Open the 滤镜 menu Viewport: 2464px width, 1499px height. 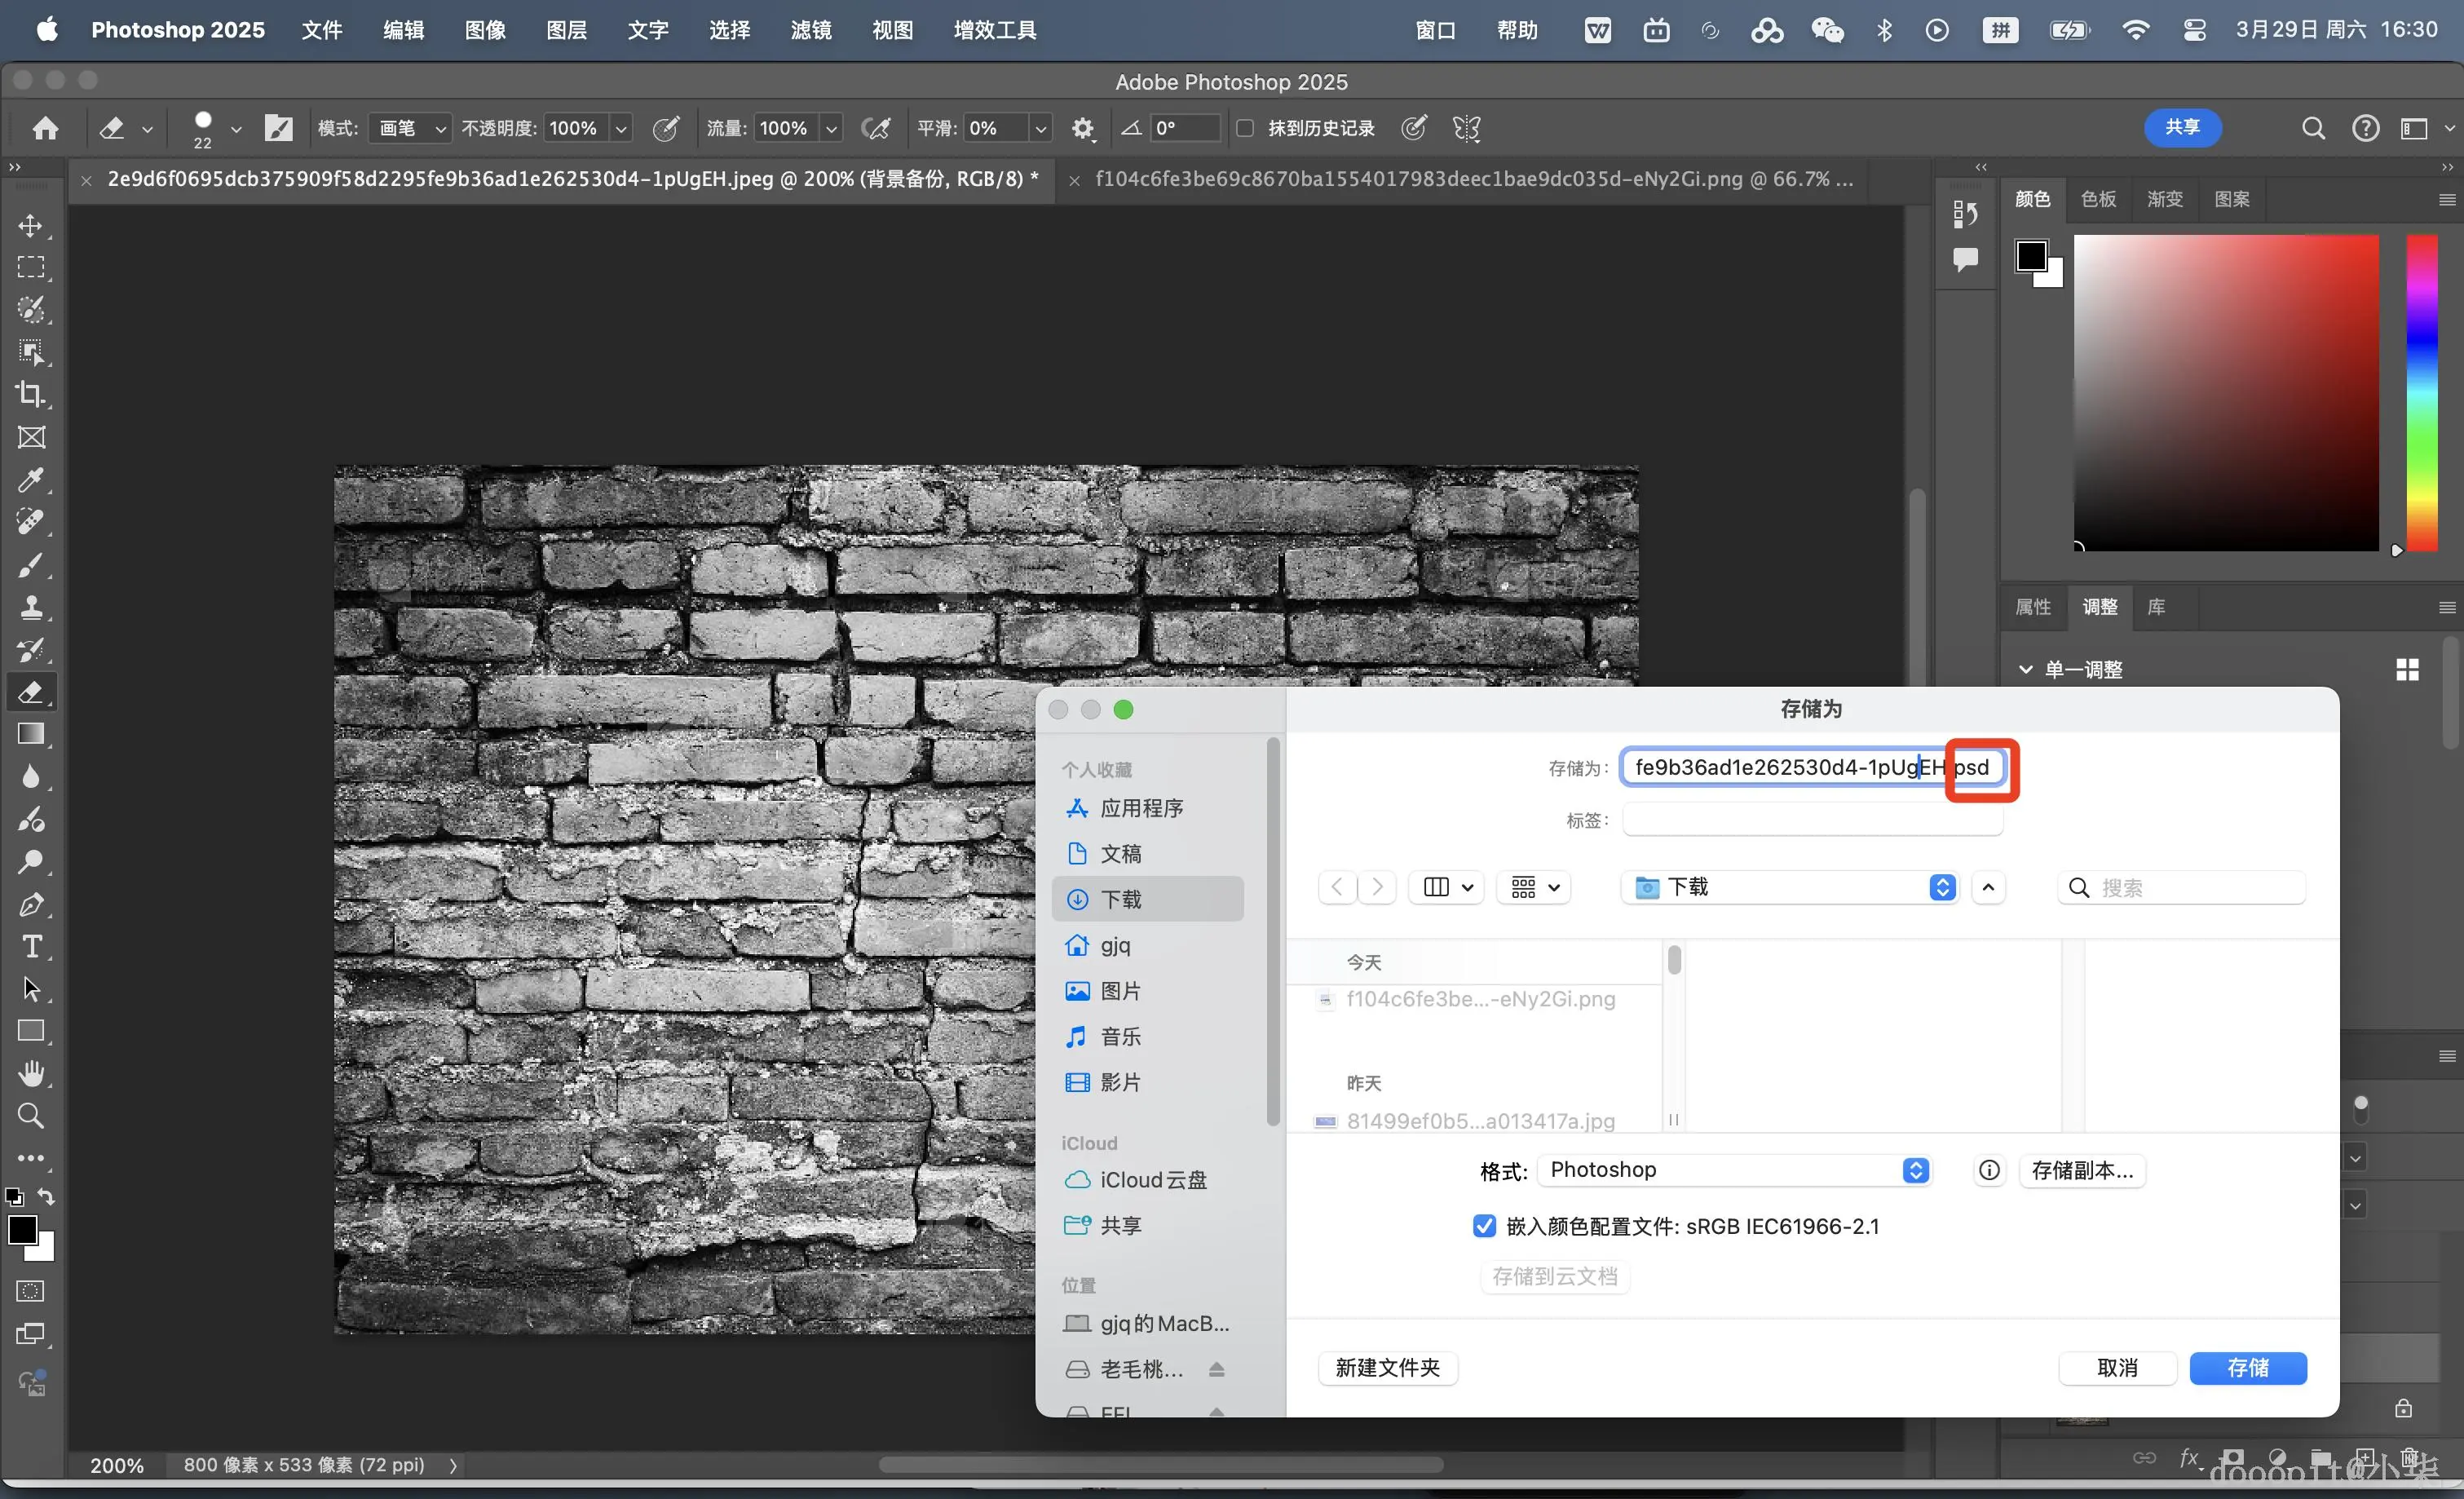810,30
